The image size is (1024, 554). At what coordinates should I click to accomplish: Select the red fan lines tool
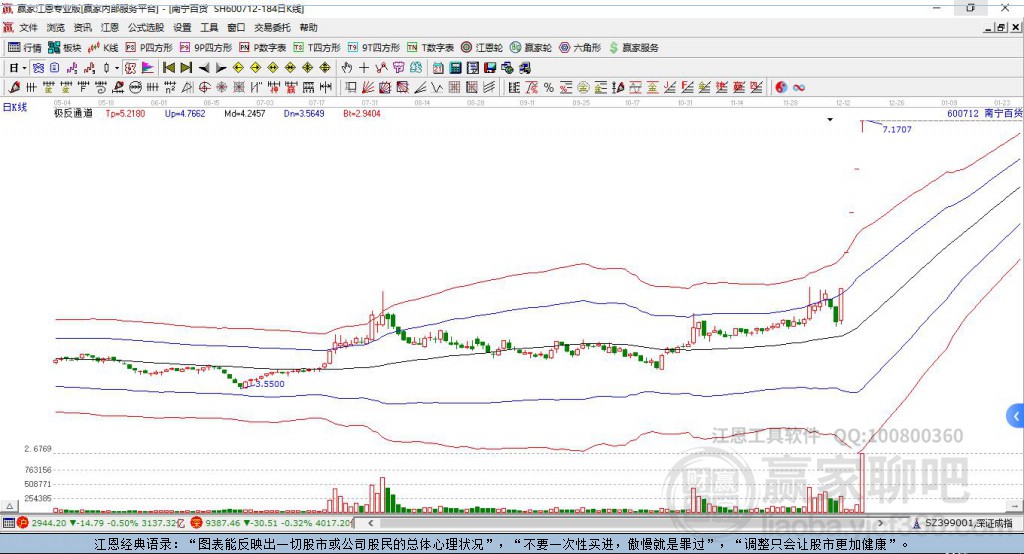(368, 88)
